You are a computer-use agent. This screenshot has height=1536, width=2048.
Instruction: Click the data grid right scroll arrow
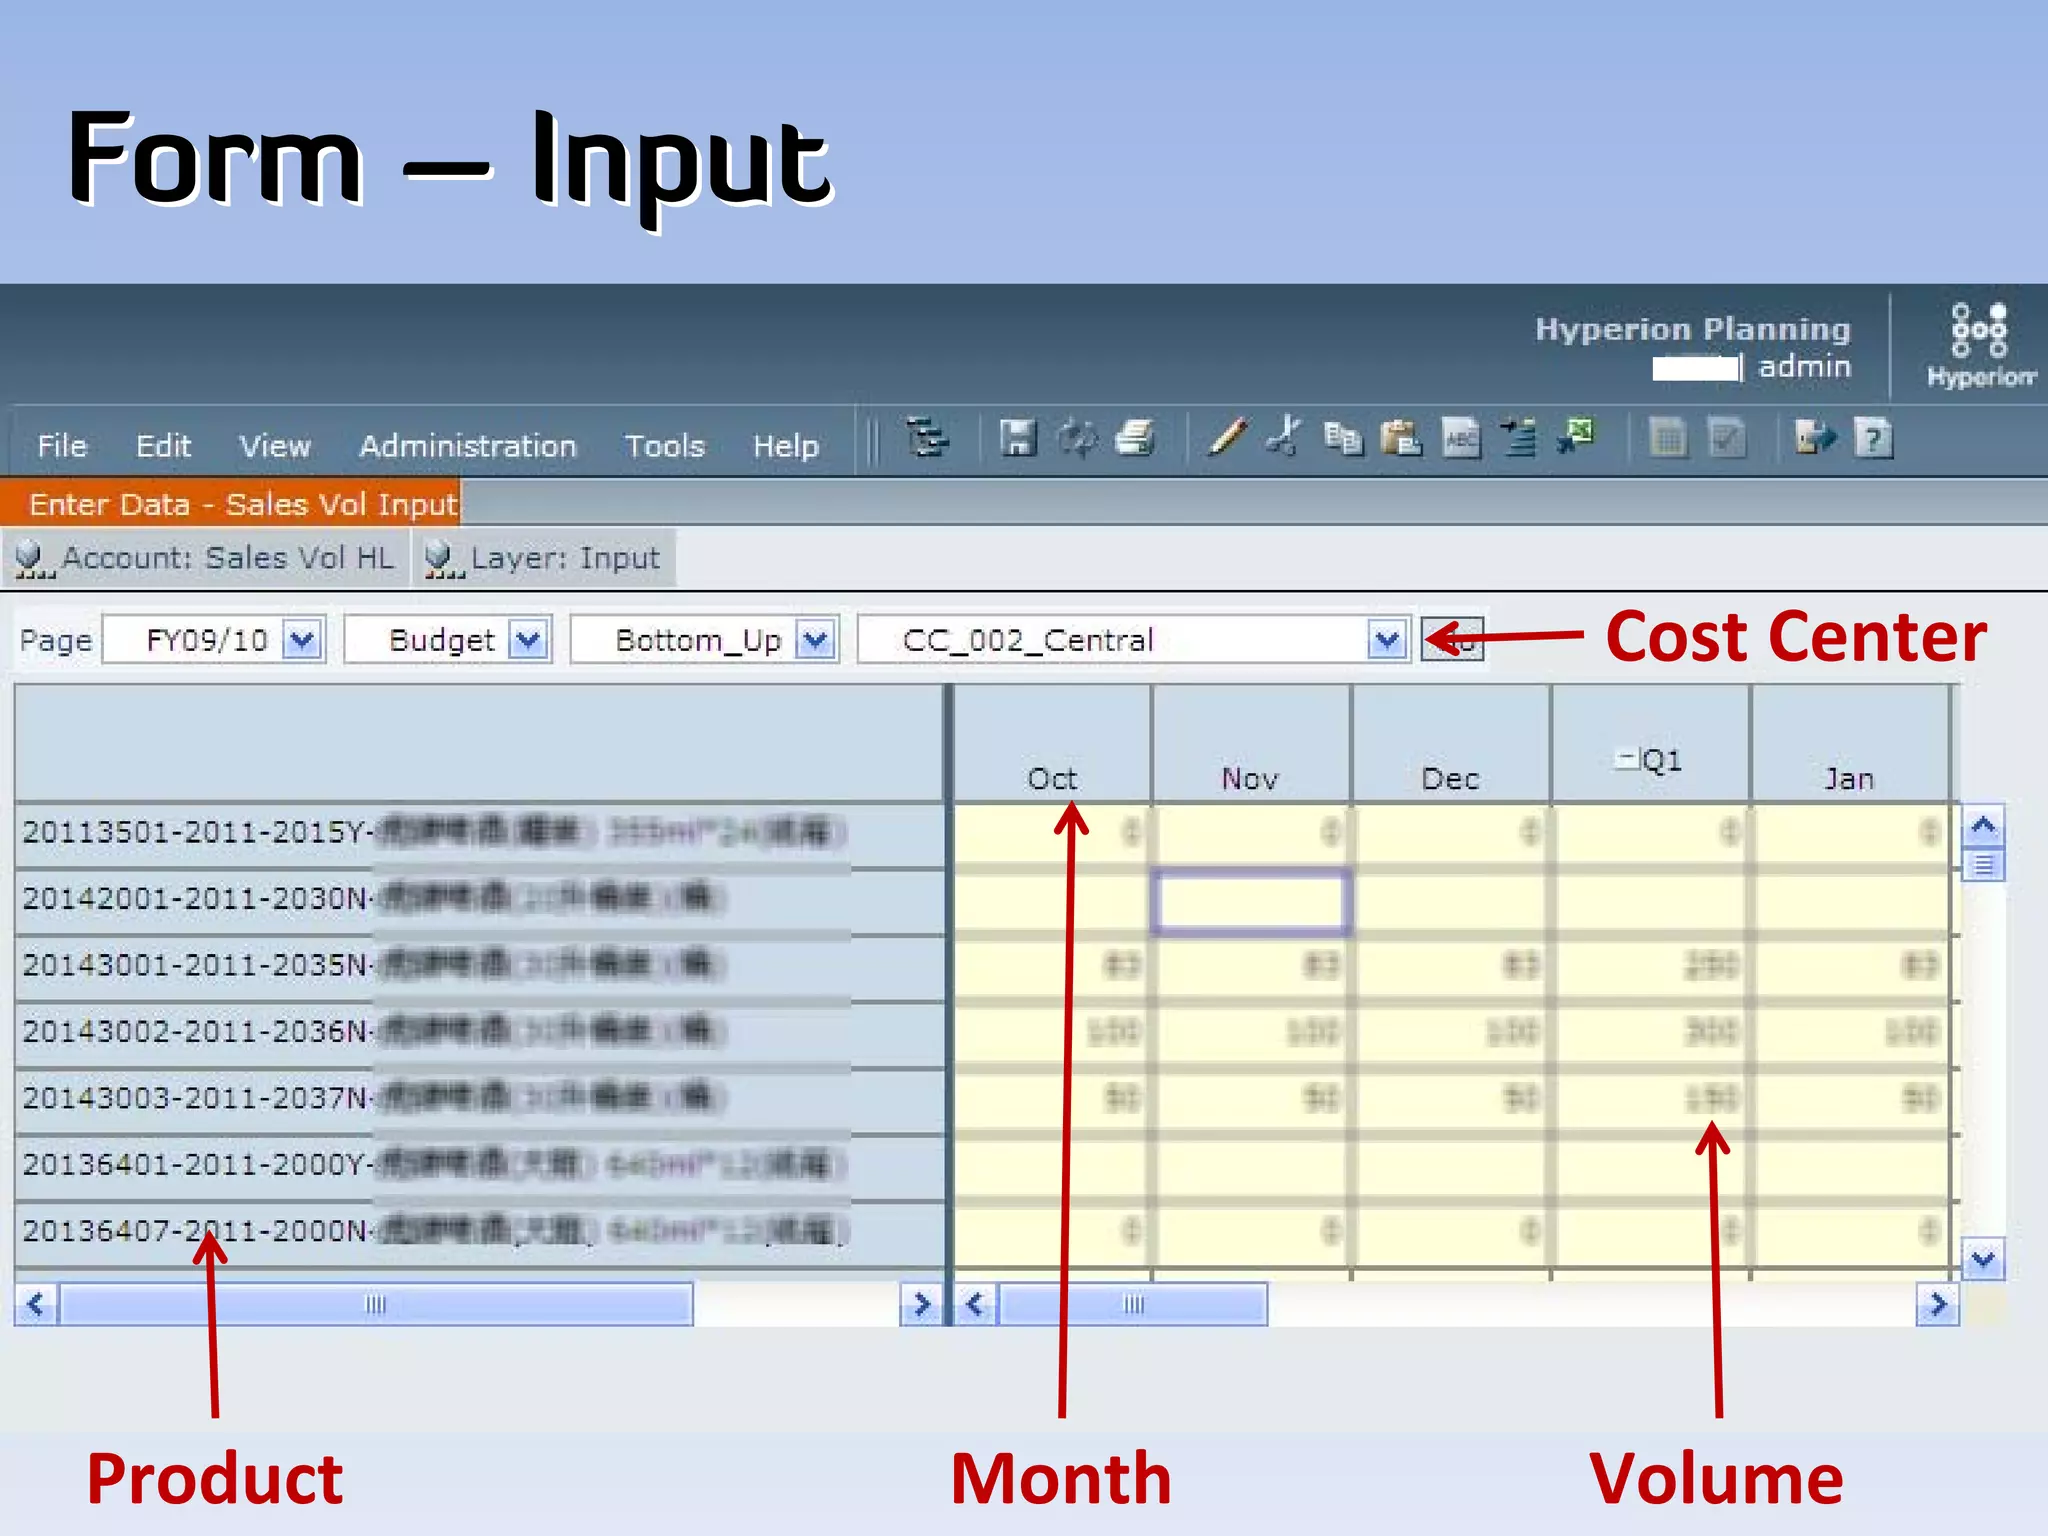pos(1937,1304)
